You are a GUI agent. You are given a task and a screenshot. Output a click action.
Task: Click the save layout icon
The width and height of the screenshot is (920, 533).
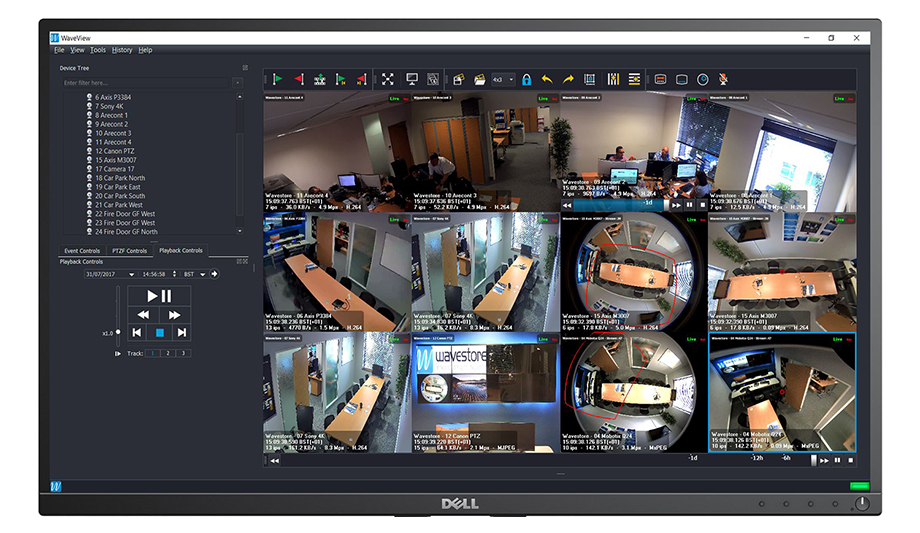(459, 79)
